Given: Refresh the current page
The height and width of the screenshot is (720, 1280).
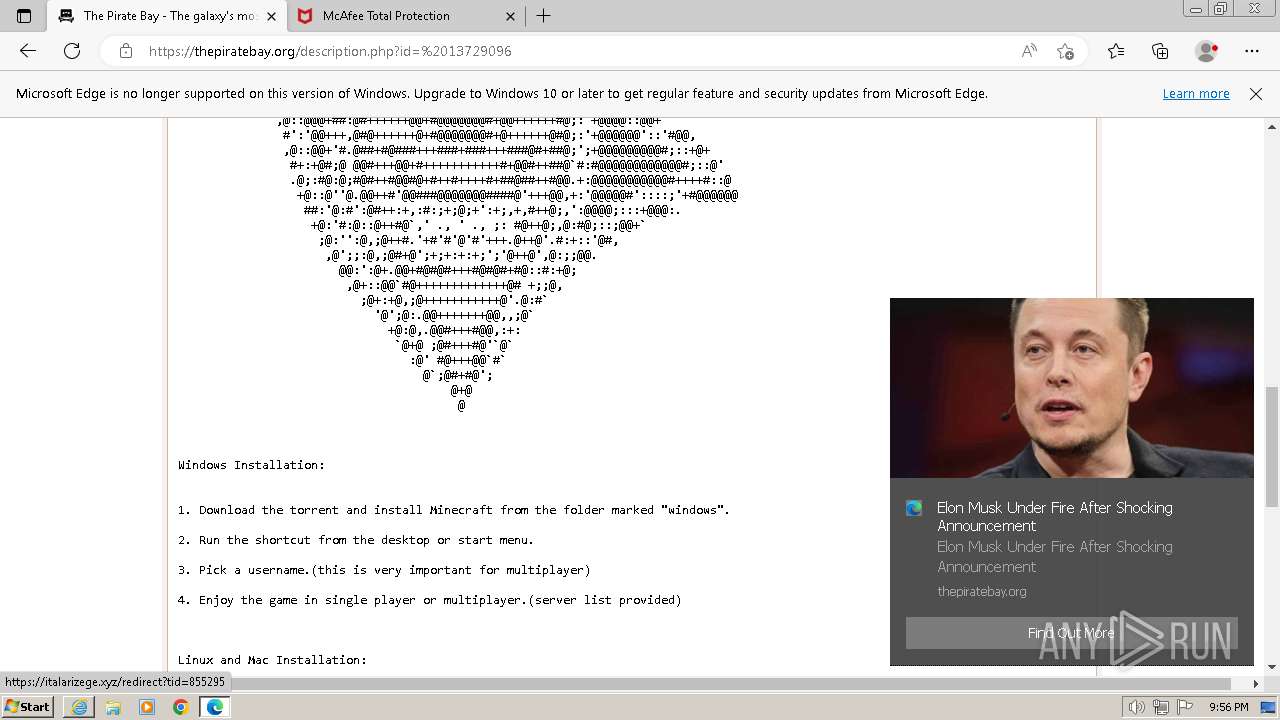Looking at the screenshot, I should (x=72, y=51).
